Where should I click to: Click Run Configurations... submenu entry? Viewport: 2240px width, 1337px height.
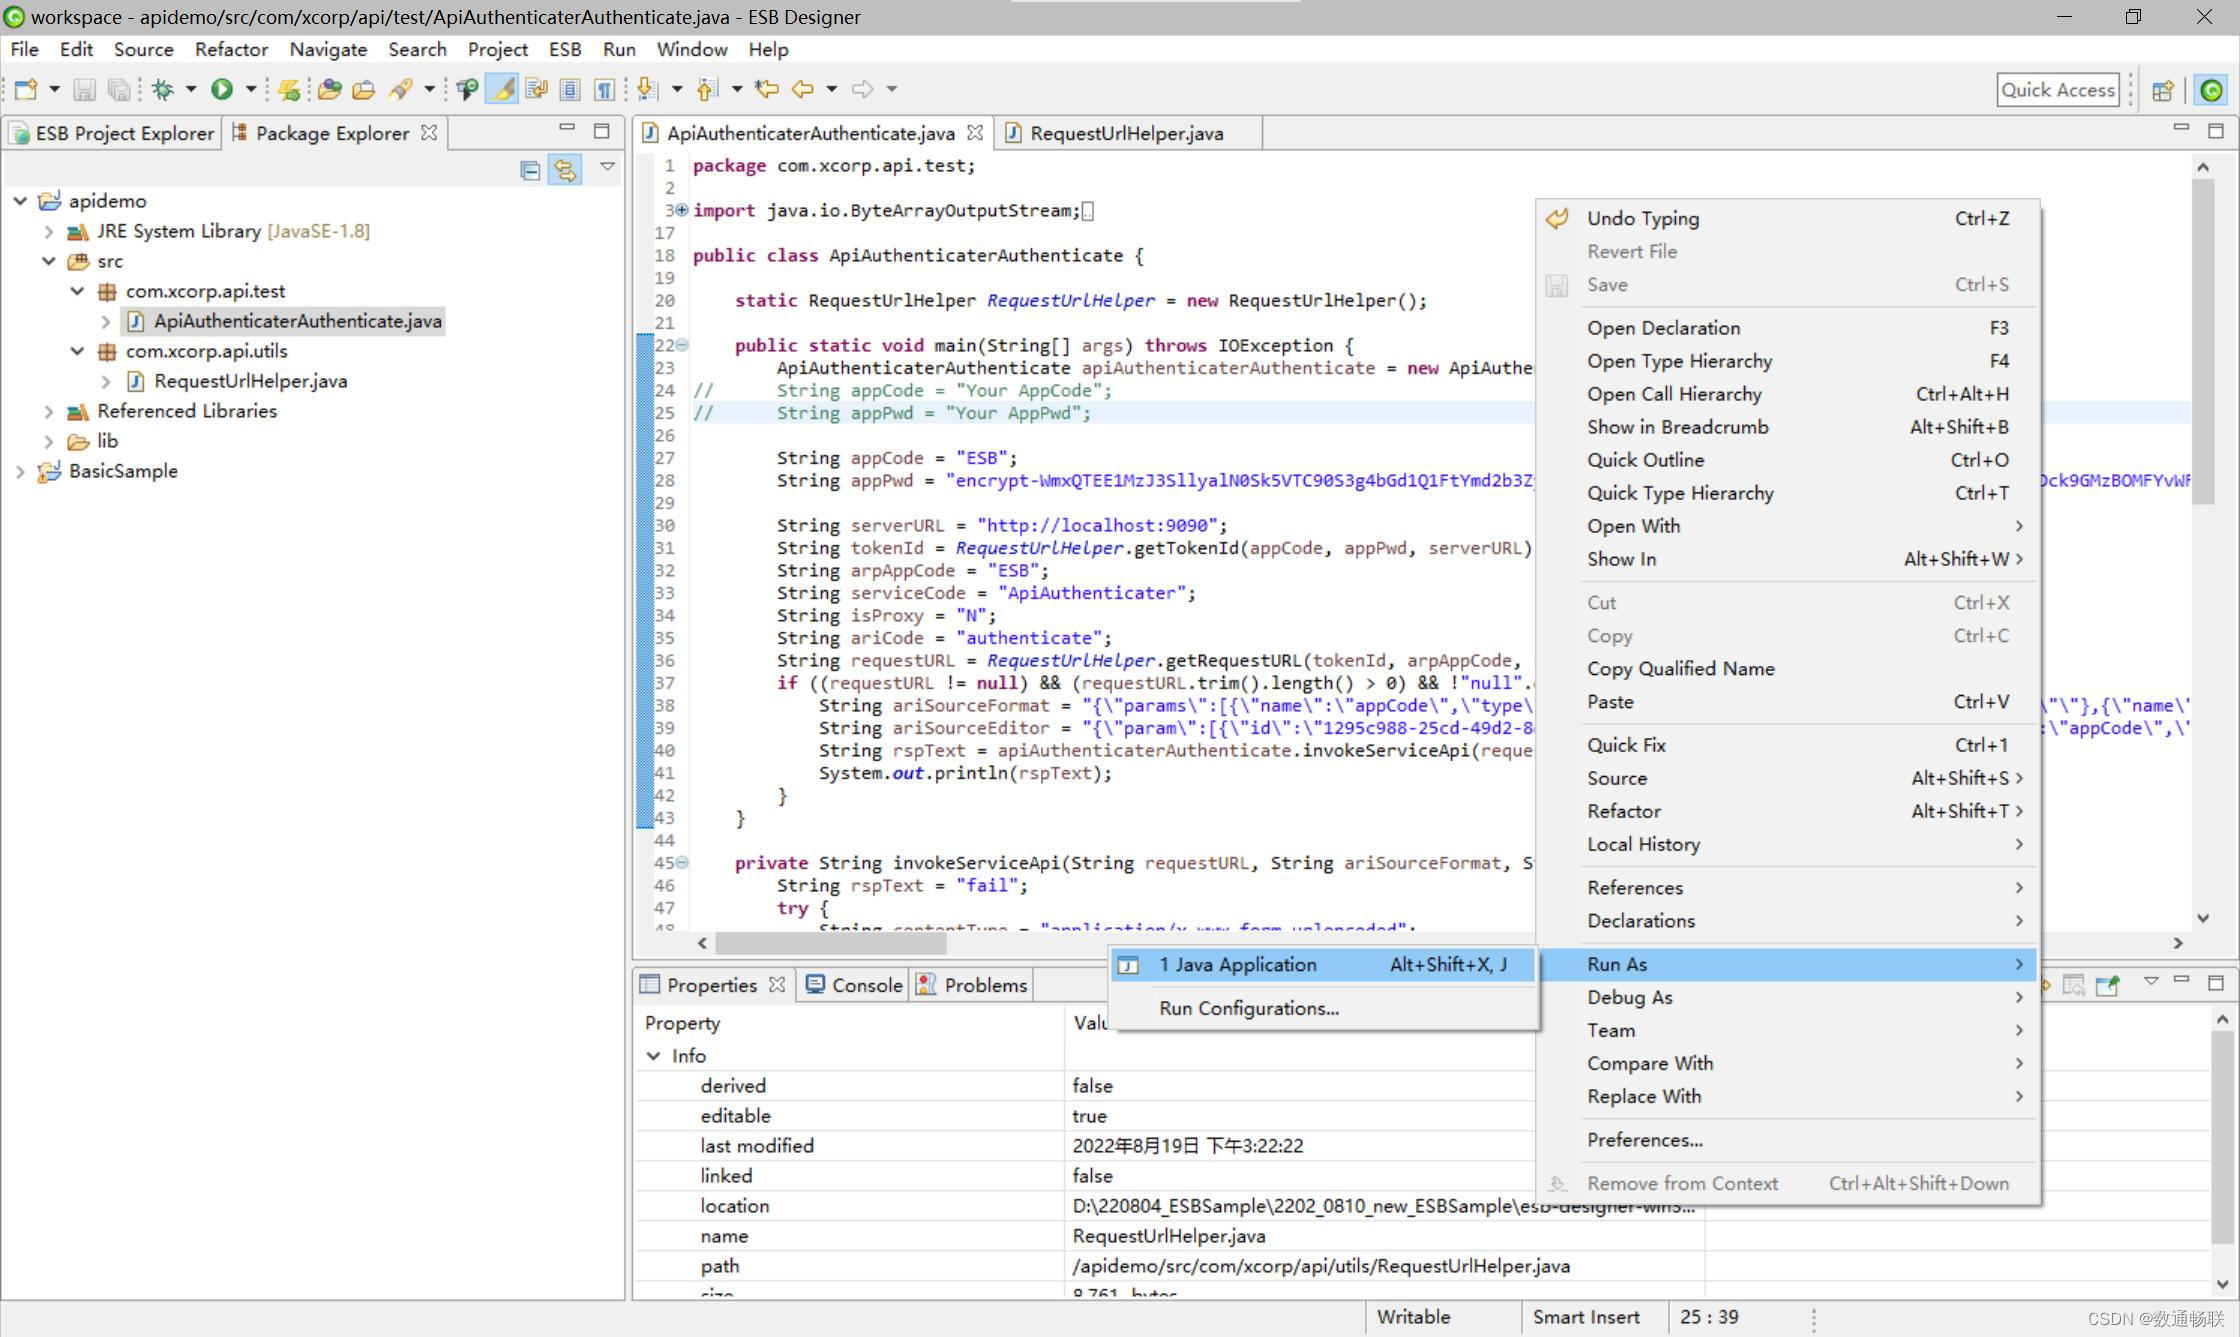click(x=1248, y=1008)
